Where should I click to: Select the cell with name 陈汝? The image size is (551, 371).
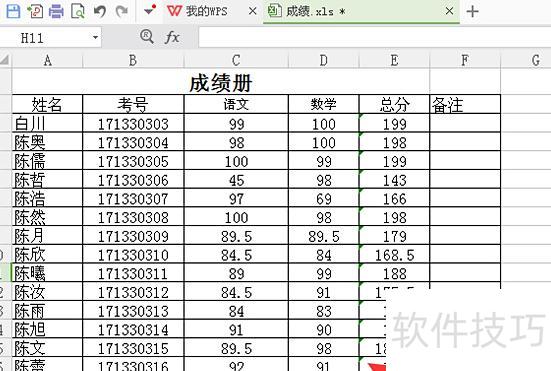point(47,292)
